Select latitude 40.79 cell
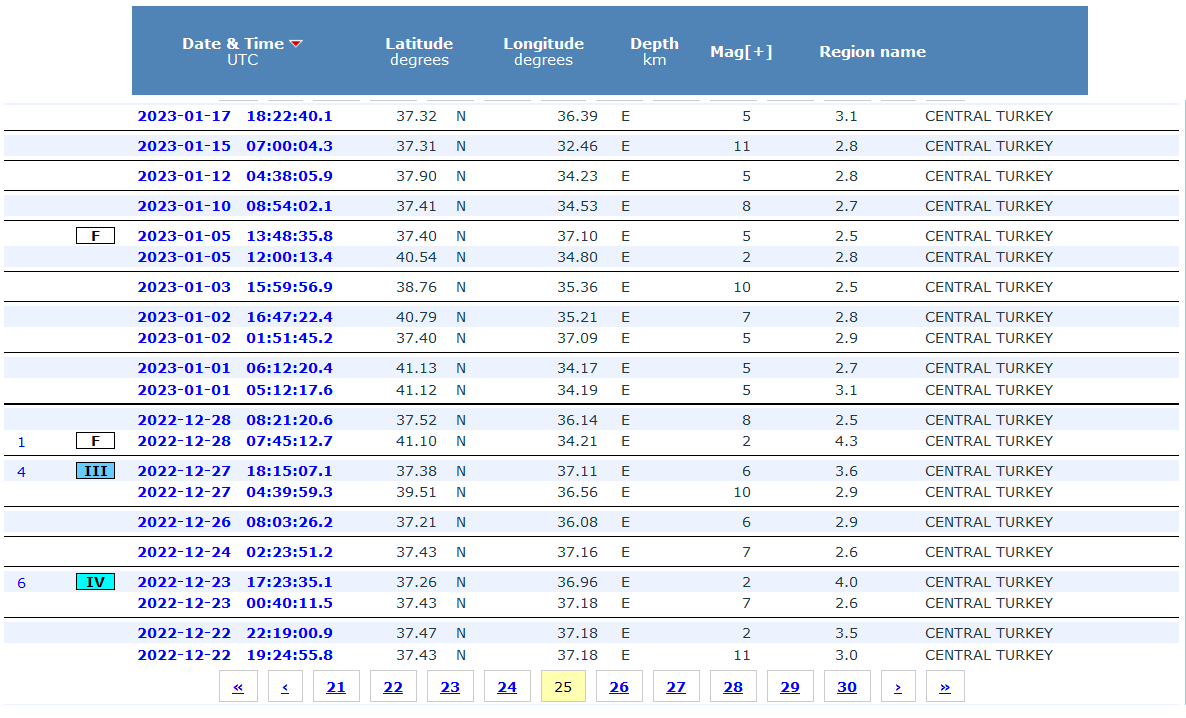This screenshot has width=1186, height=718. click(x=417, y=317)
